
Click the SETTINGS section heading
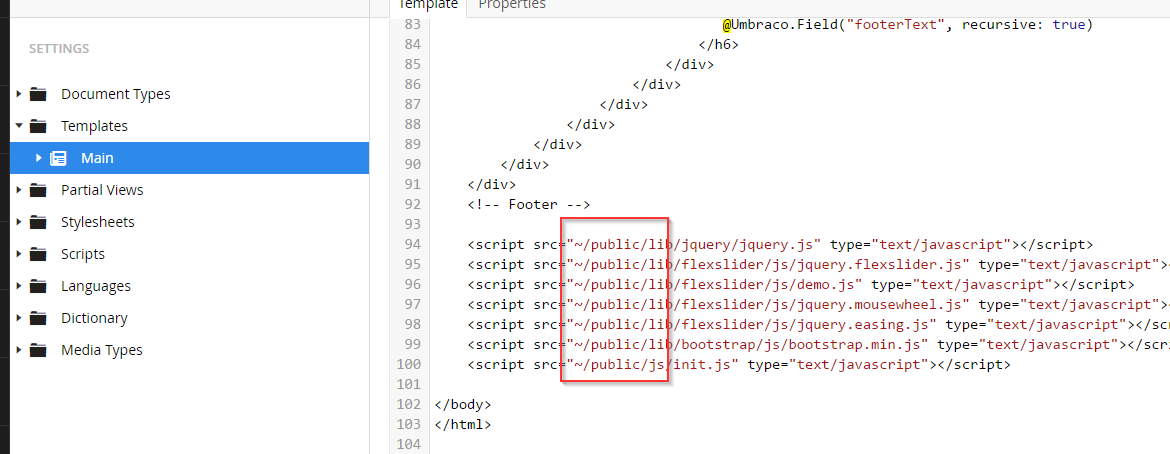59,49
